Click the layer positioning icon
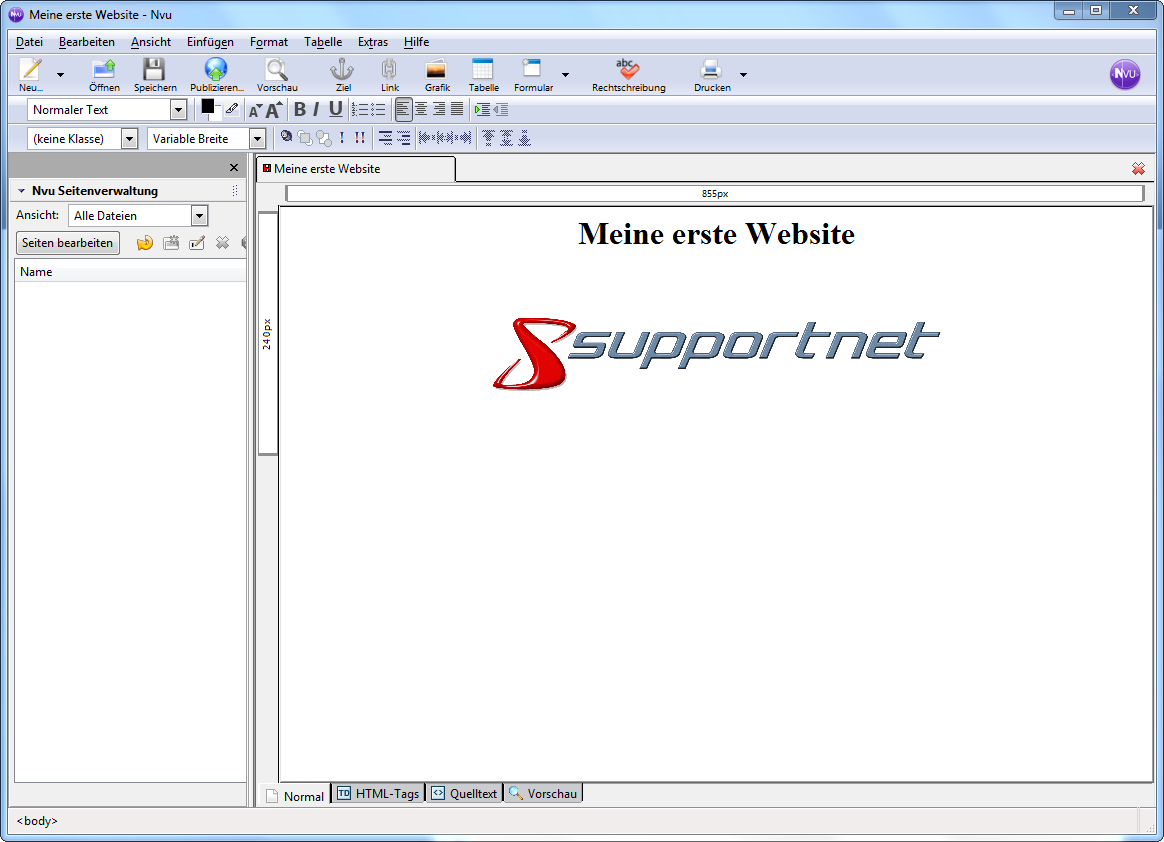Image resolution: width=1164 pixels, height=842 pixels. (286, 137)
